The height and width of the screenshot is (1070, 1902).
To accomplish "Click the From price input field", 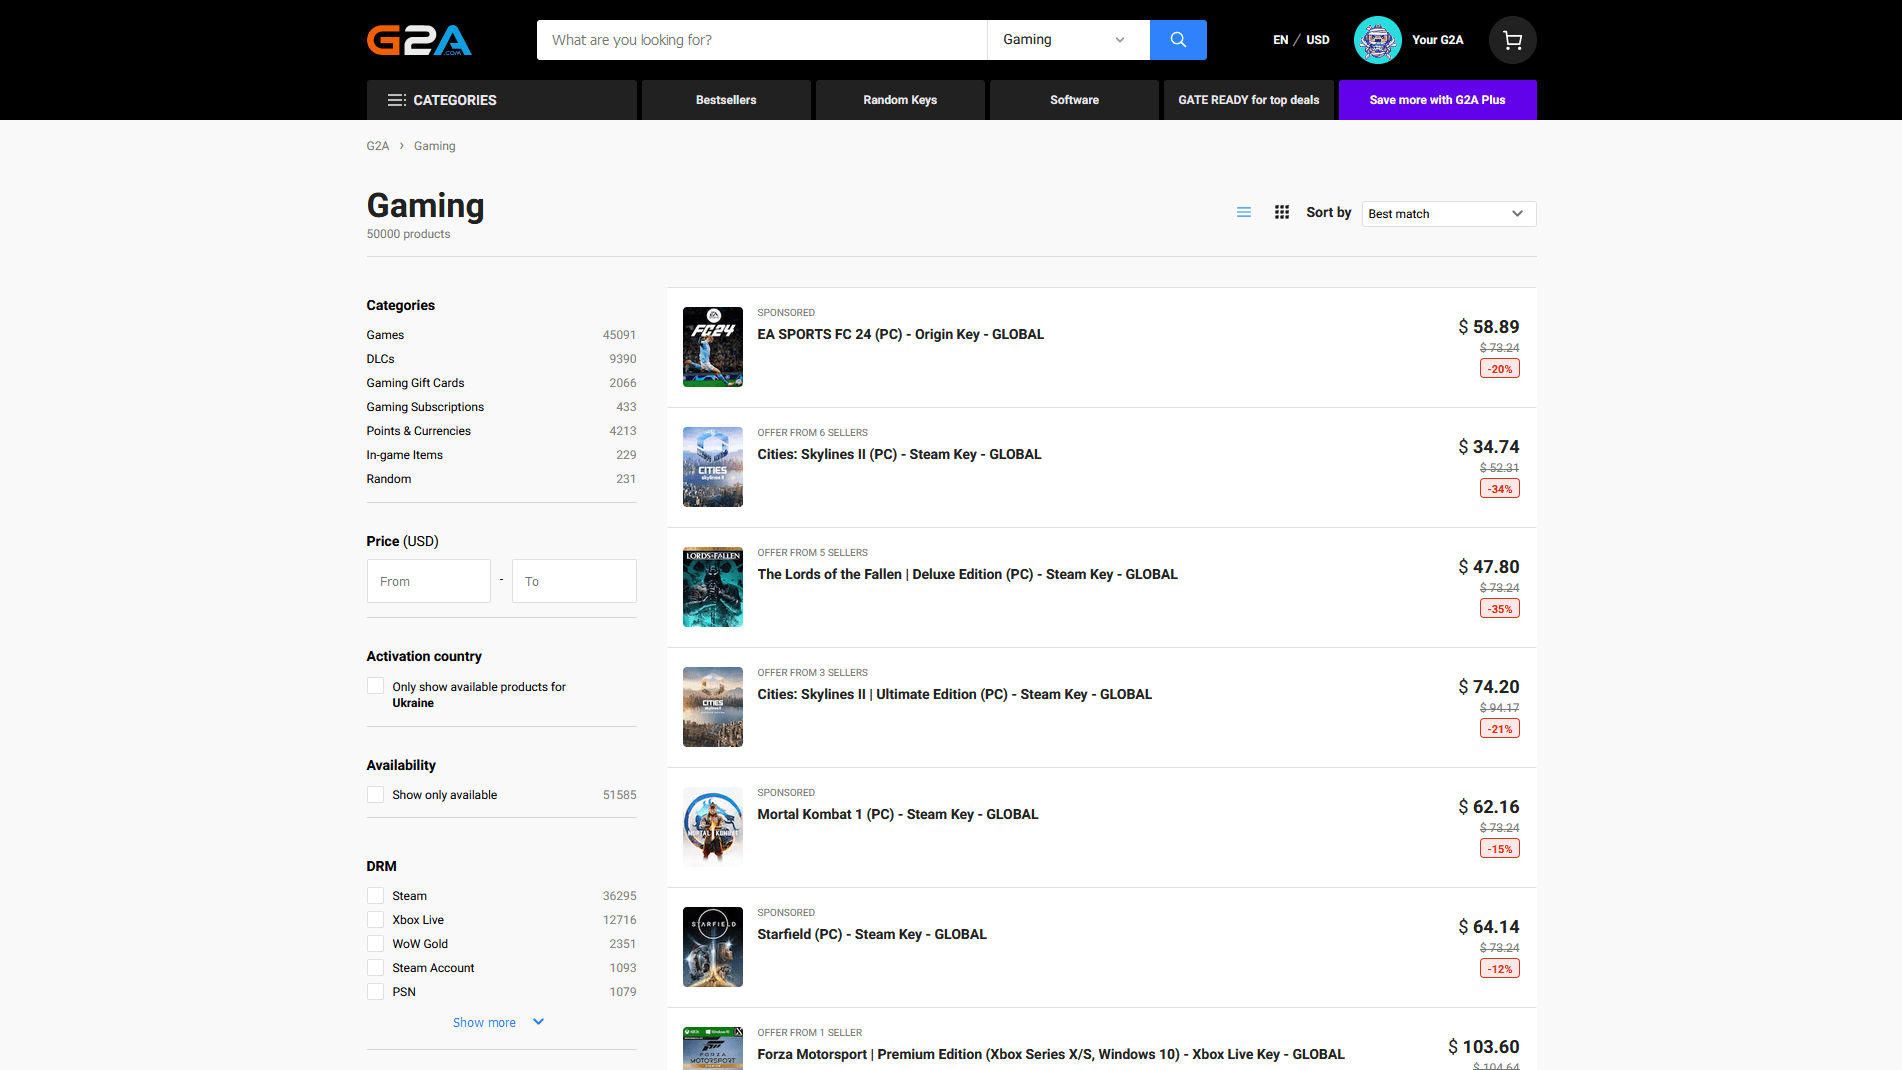I will [428, 581].
